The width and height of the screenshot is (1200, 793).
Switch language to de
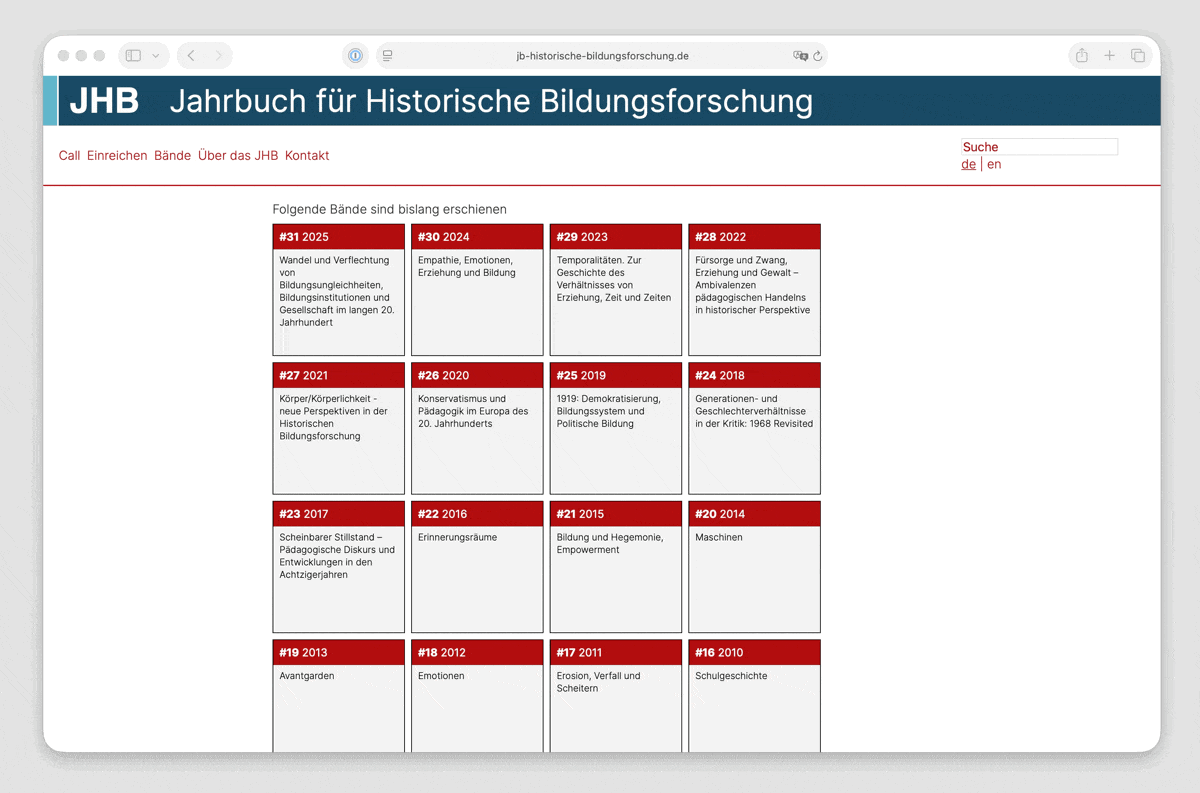tap(968, 164)
